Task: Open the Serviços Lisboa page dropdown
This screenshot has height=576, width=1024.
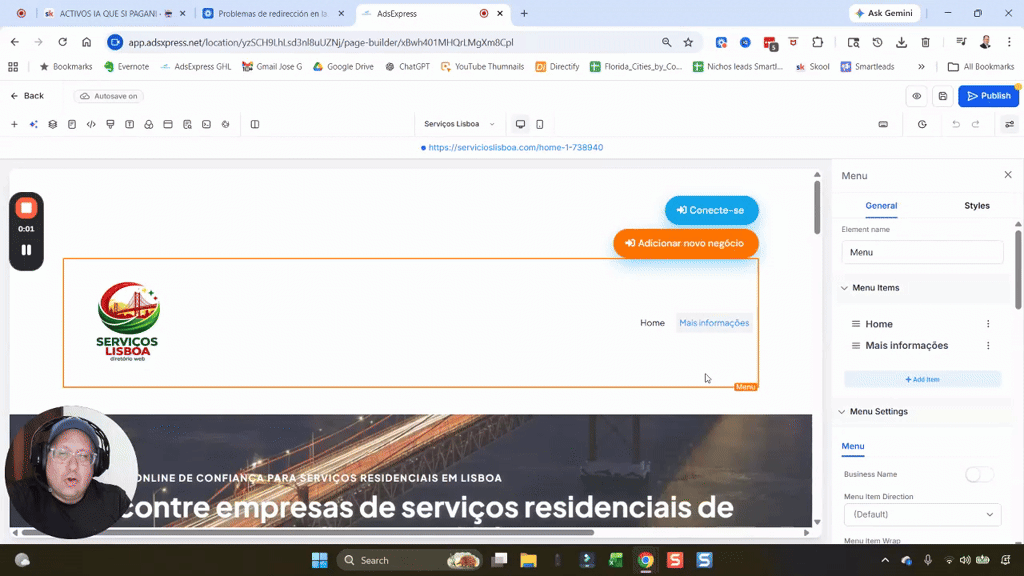Action: [460, 123]
